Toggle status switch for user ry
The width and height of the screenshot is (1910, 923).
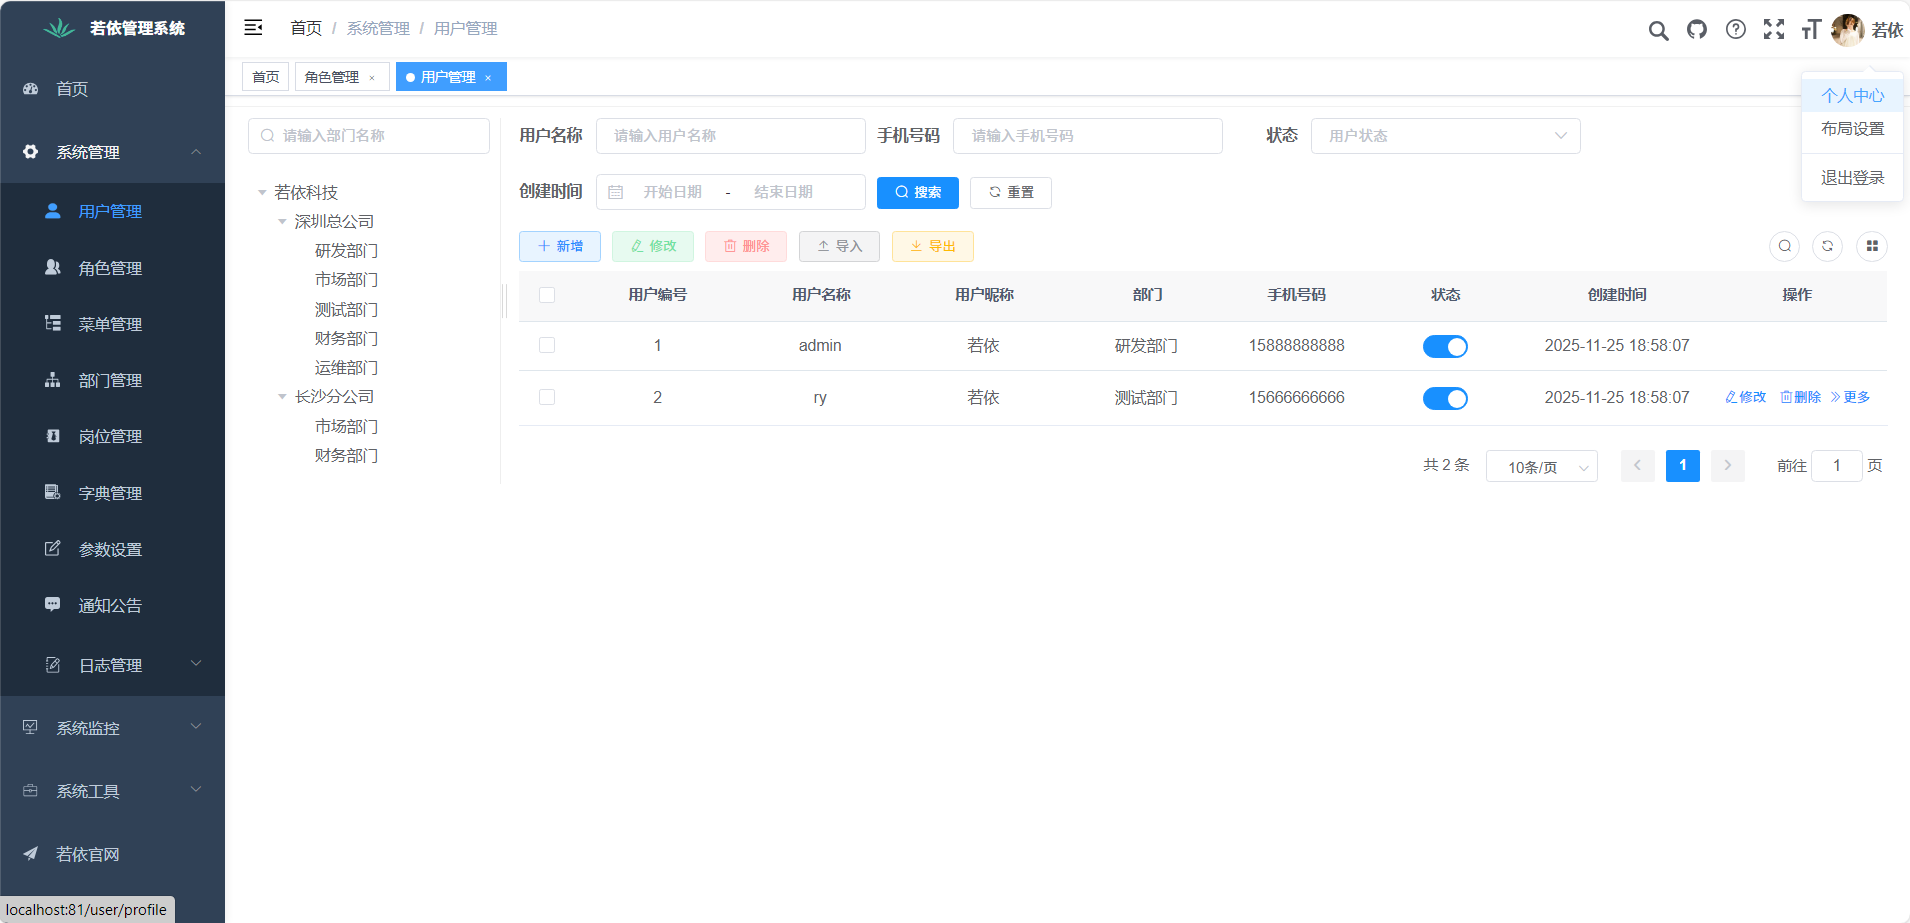pyautogui.click(x=1445, y=398)
